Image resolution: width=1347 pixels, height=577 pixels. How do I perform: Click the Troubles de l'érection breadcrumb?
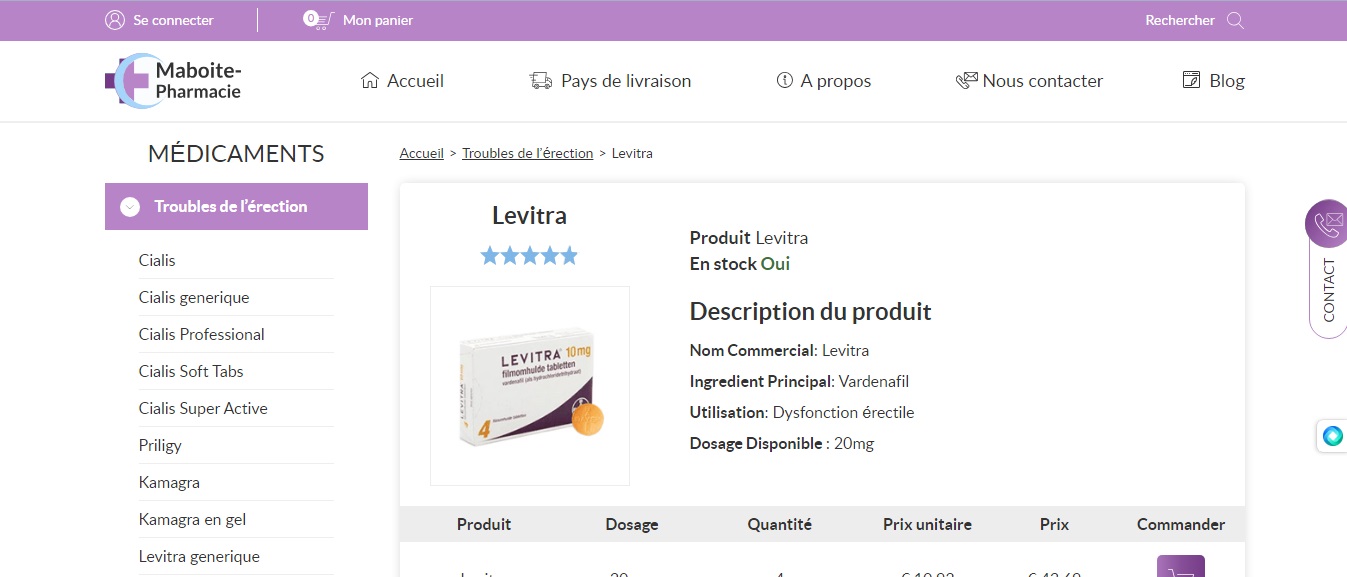[527, 153]
